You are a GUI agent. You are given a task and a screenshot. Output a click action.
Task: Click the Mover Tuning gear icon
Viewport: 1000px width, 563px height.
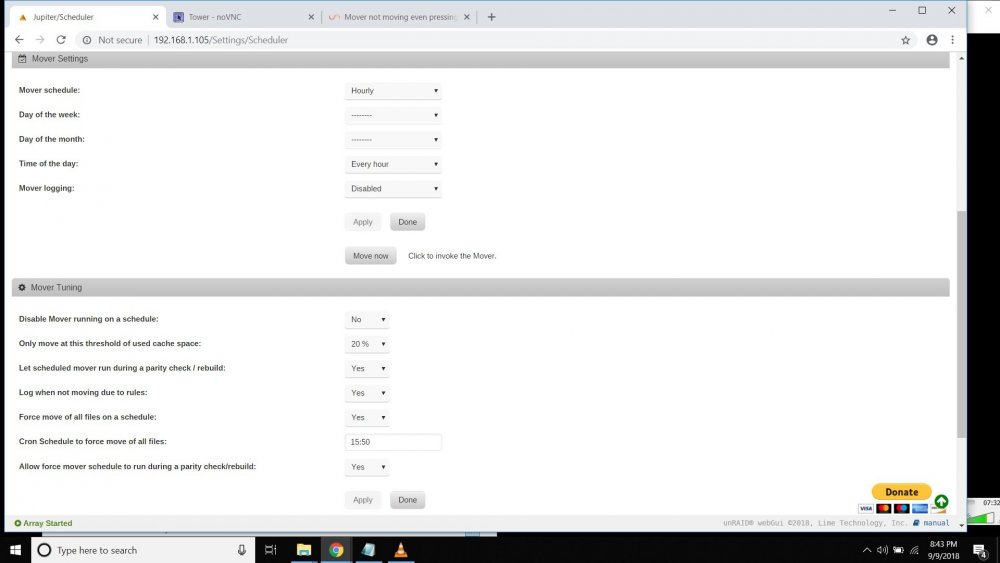pyautogui.click(x=22, y=288)
